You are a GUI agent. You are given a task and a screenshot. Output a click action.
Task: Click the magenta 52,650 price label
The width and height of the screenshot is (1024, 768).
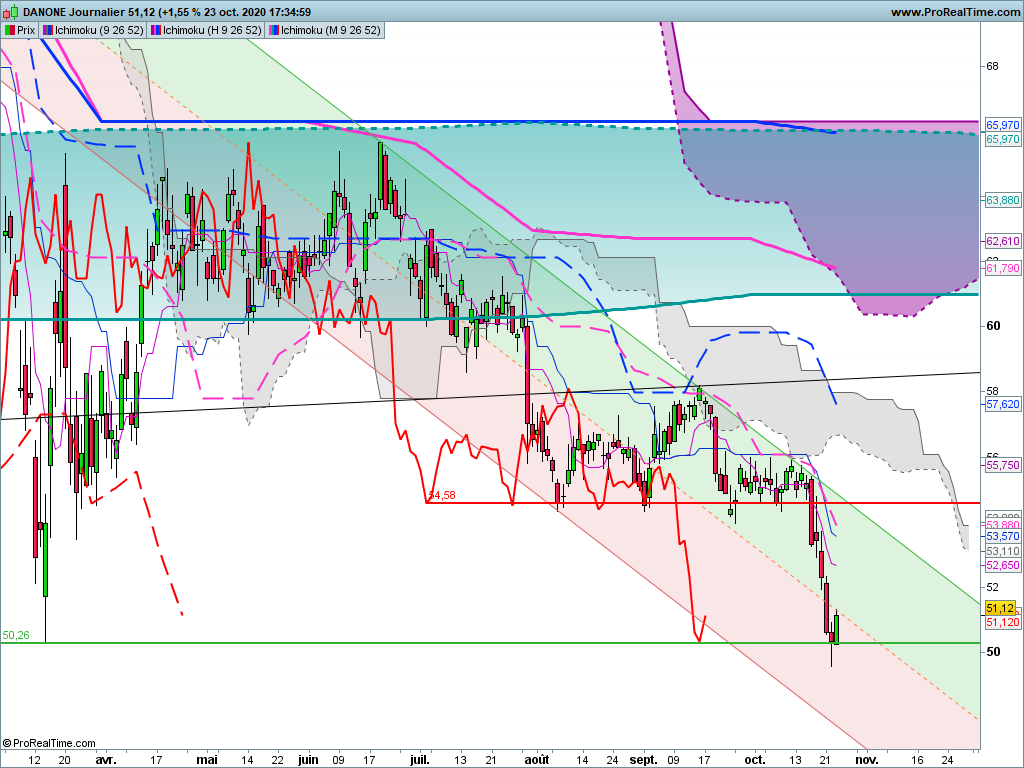[1002, 566]
